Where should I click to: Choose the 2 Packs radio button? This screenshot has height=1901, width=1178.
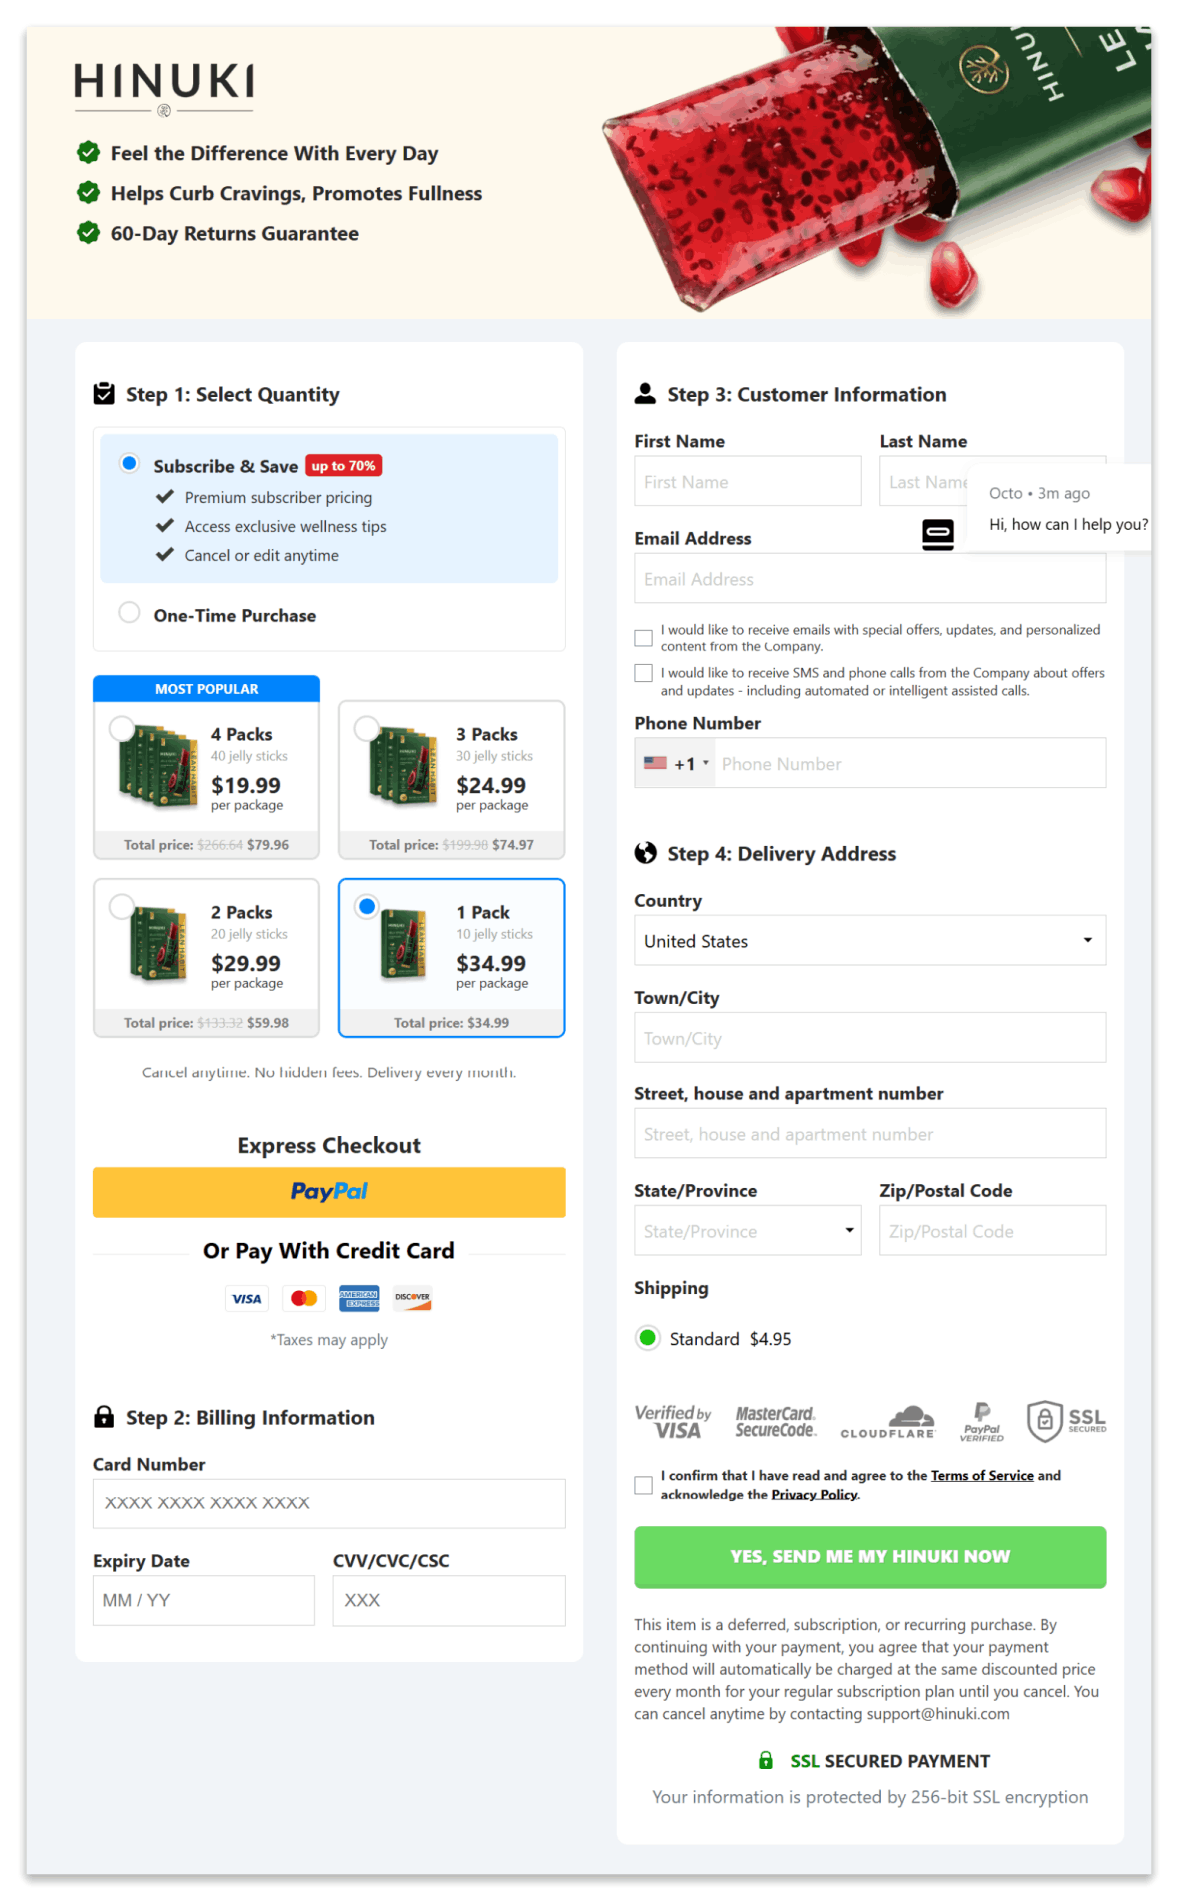(122, 907)
